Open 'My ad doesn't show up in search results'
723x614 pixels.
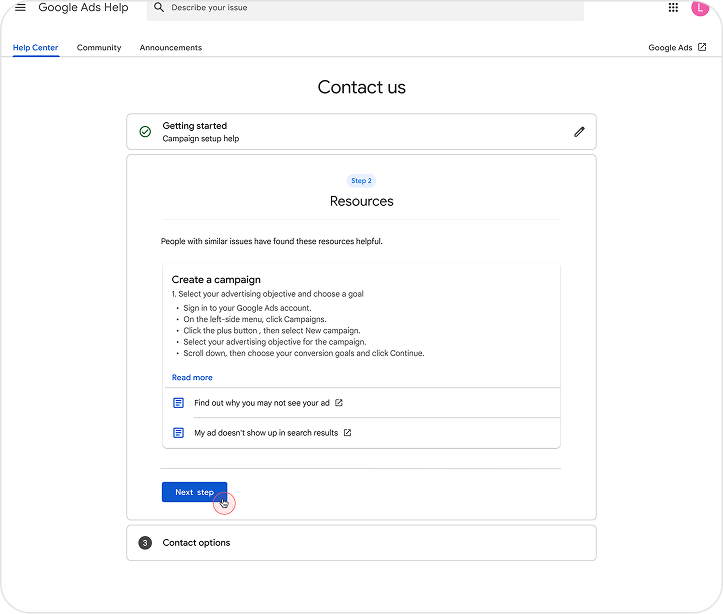coord(266,433)
